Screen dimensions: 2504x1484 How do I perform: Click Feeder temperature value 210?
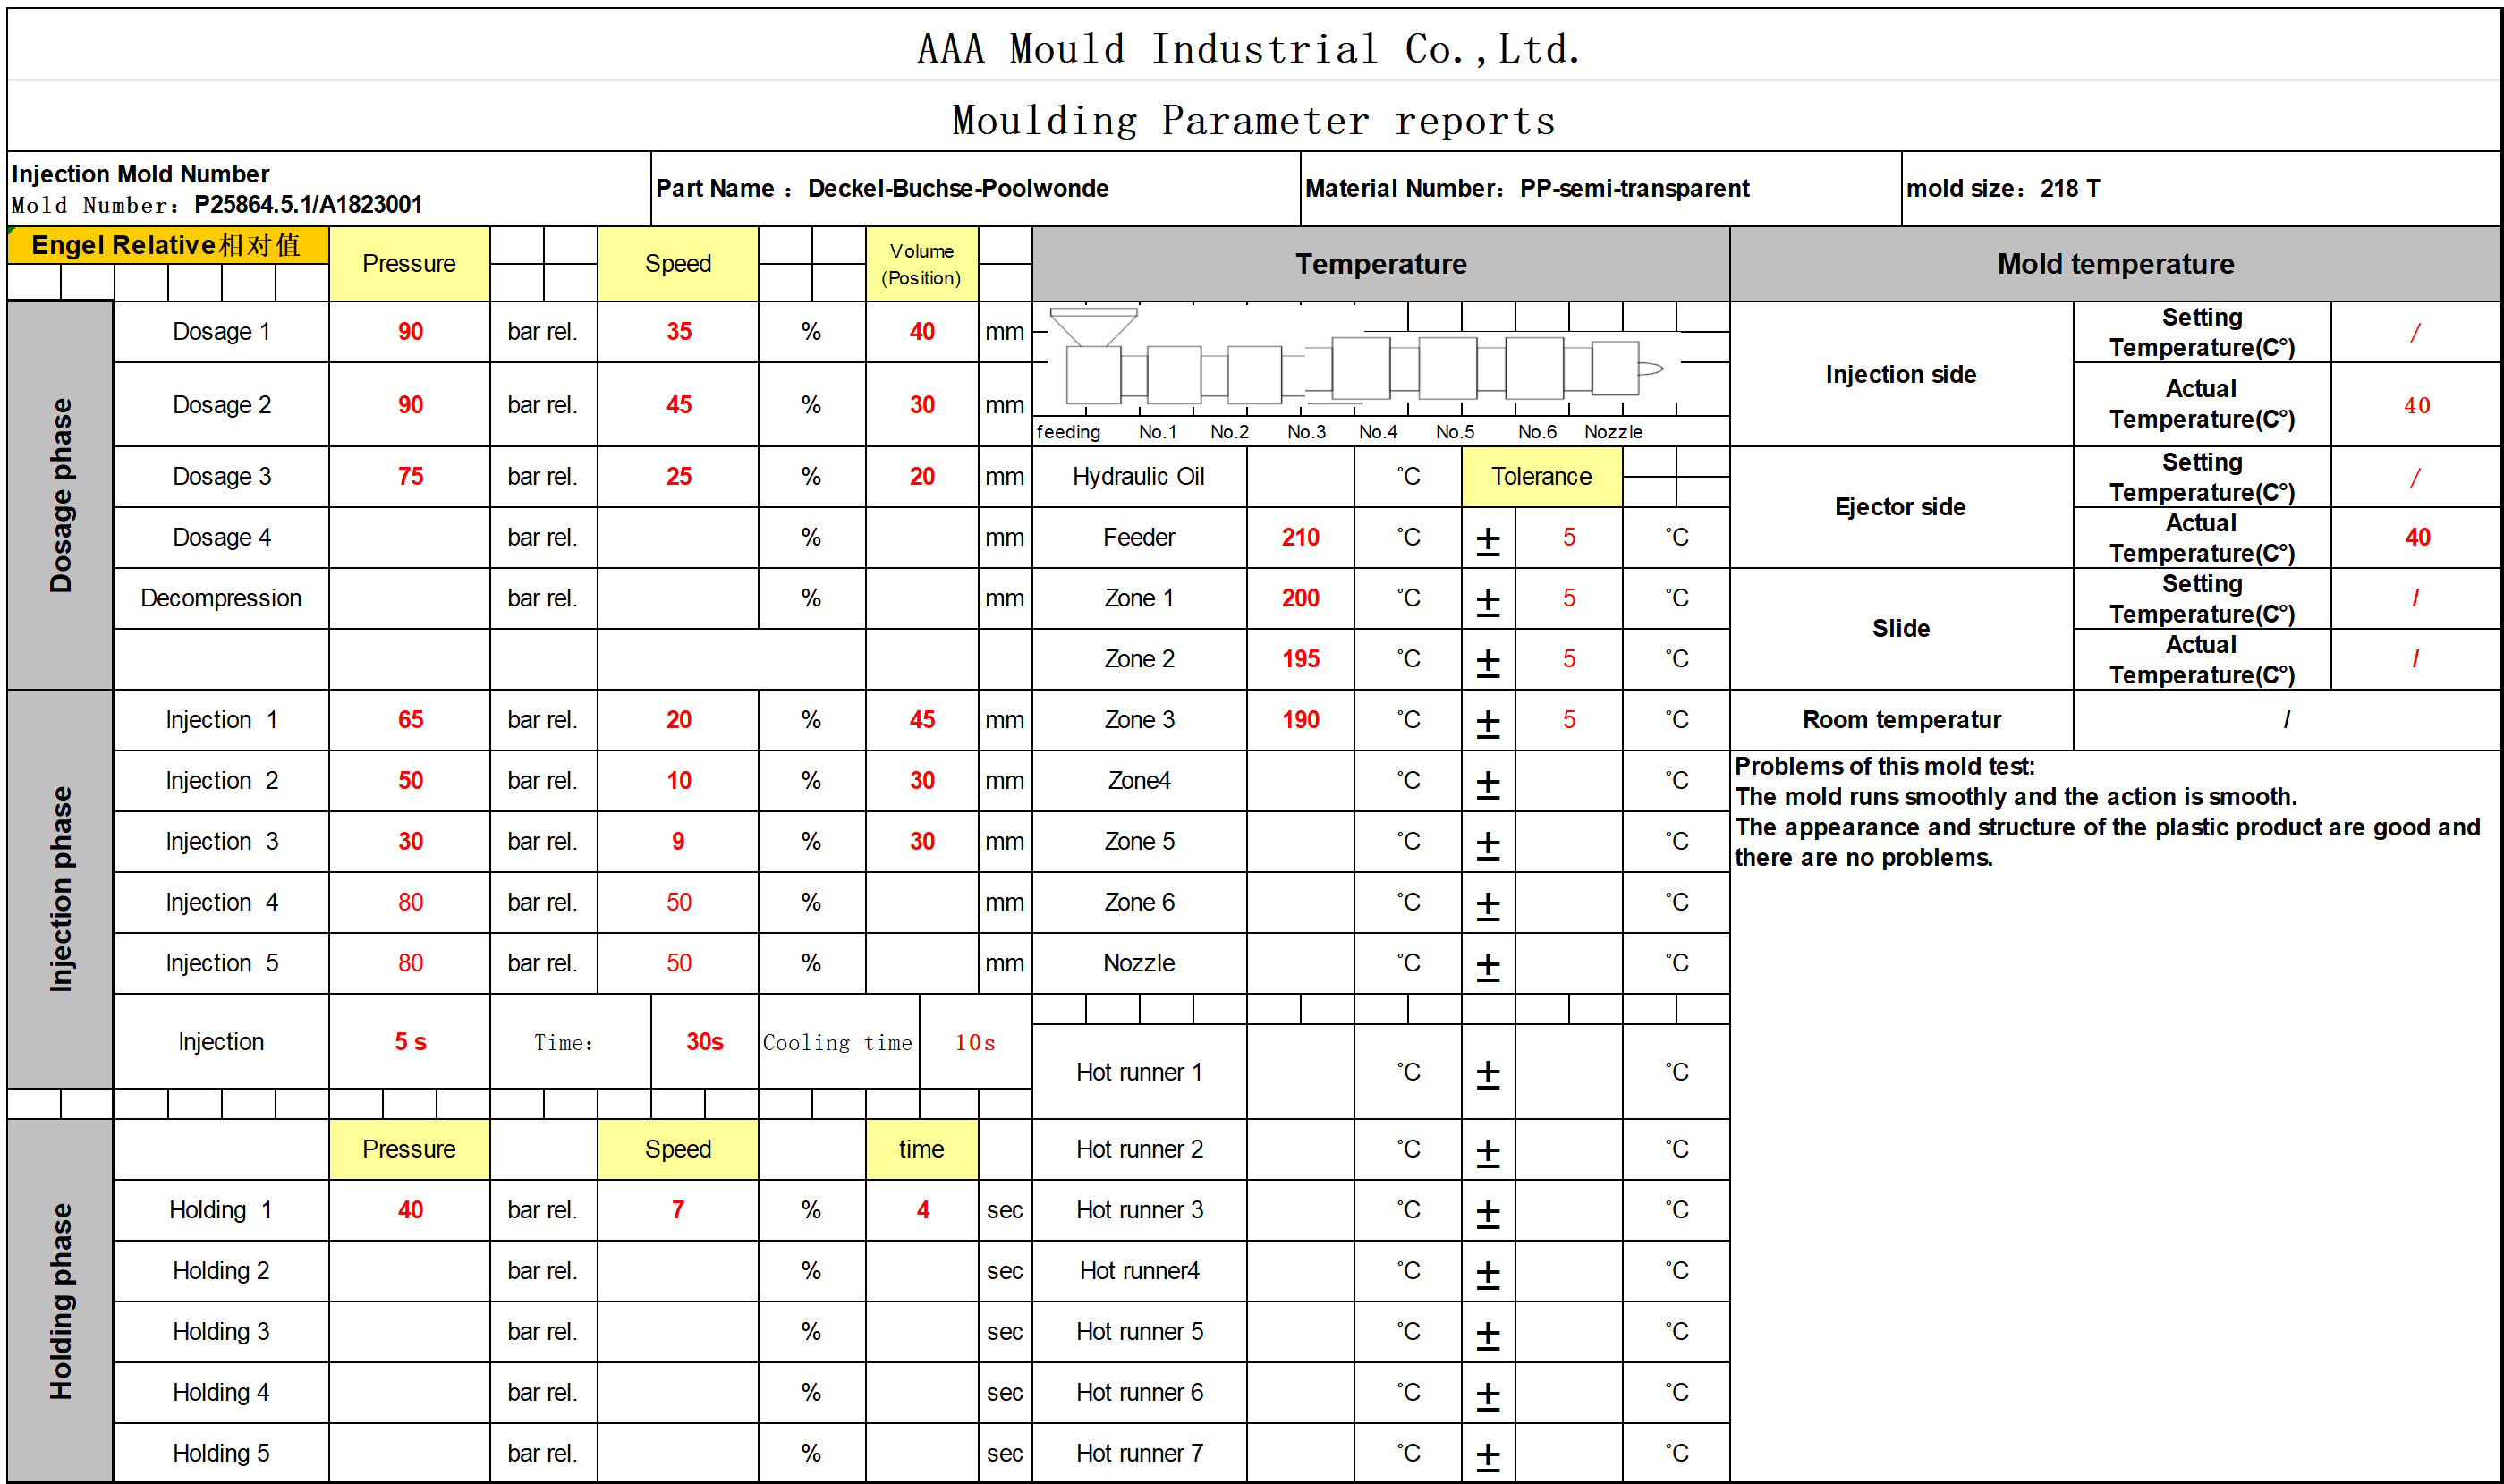tap(1300, 537)
